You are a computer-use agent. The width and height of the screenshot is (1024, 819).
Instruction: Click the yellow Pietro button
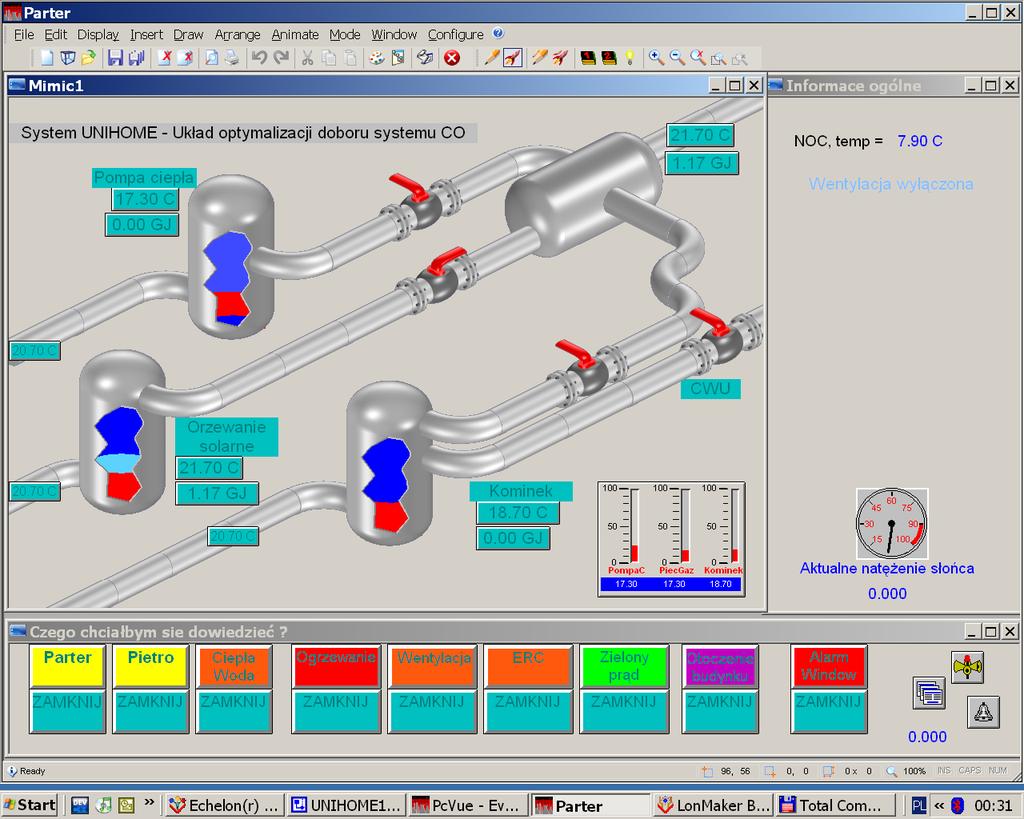pos(151,666)
